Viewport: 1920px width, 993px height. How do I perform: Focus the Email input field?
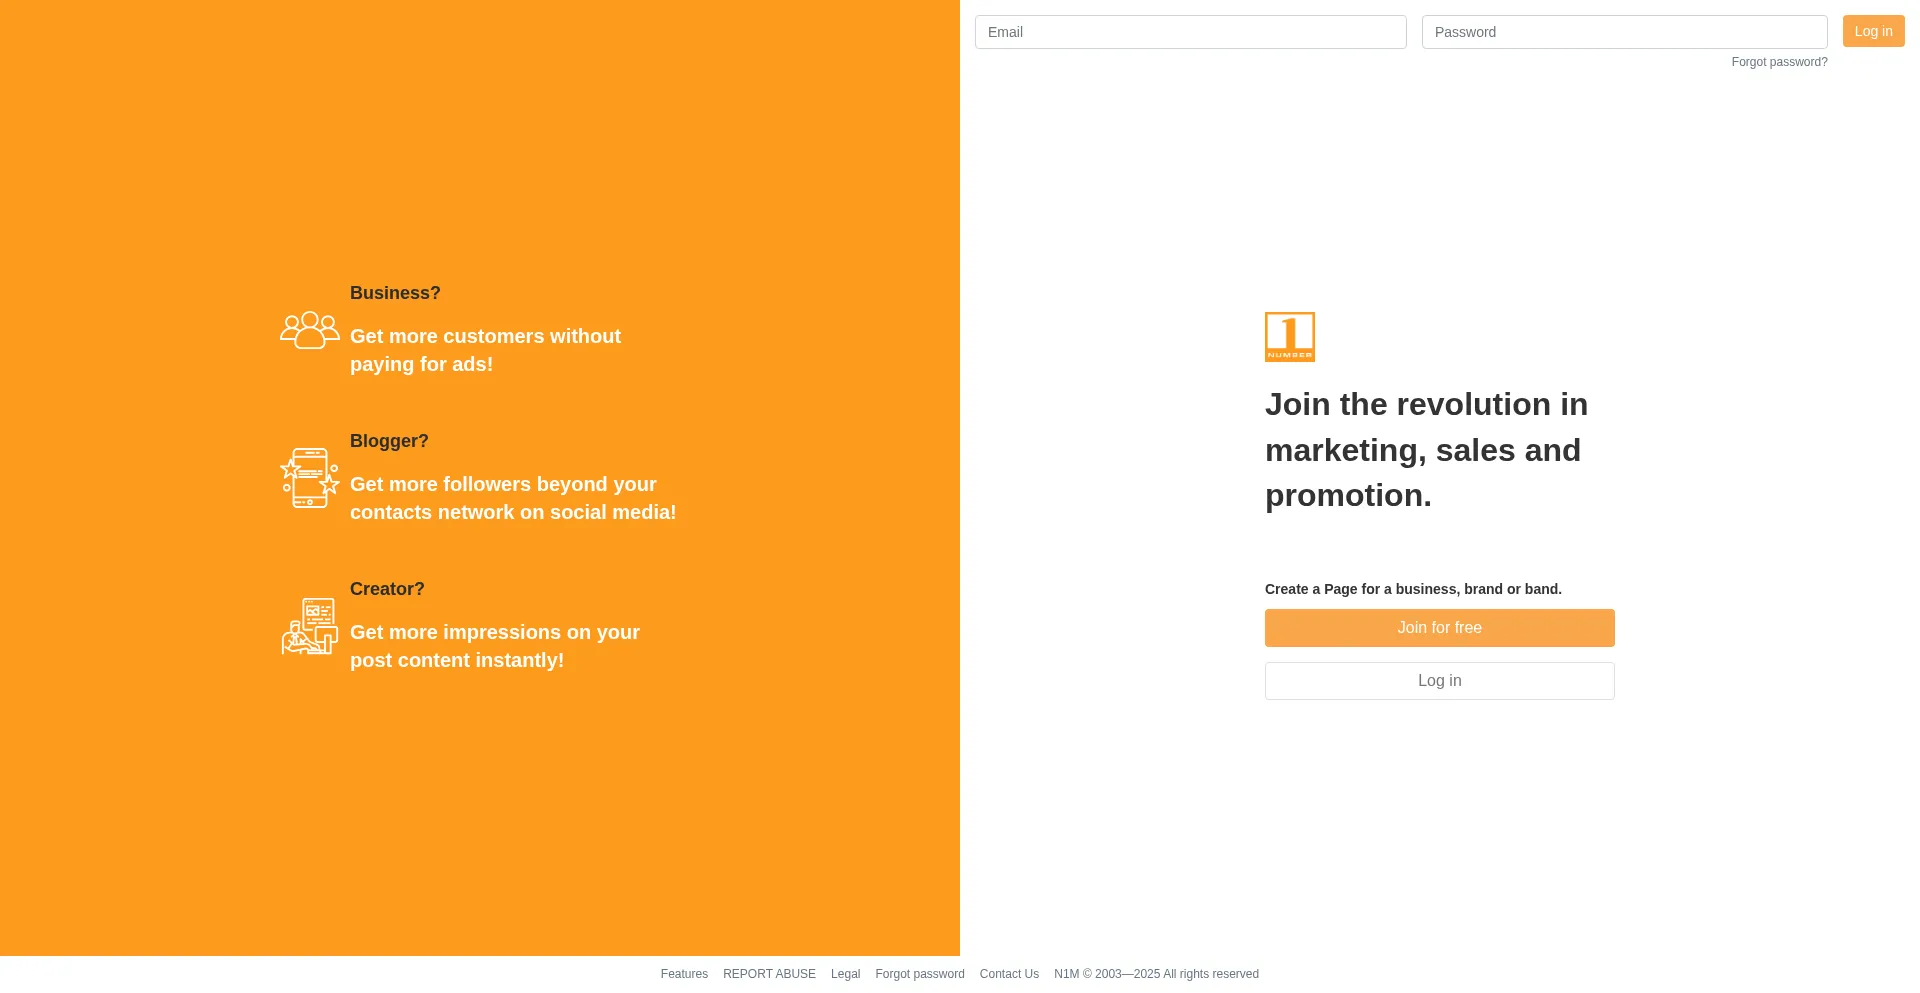(1190, 32)
